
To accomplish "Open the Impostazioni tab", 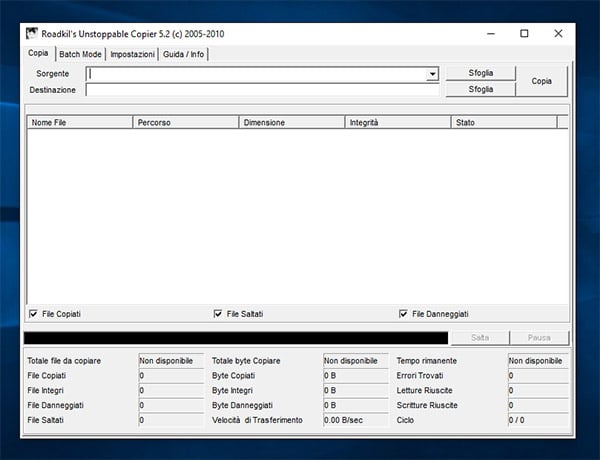I will [132, 54].
